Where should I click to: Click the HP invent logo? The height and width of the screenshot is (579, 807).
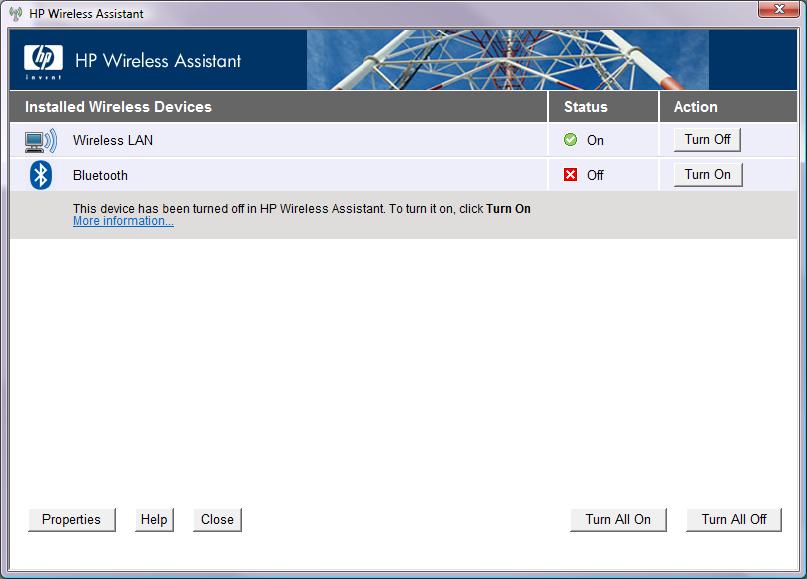[43, 62]
